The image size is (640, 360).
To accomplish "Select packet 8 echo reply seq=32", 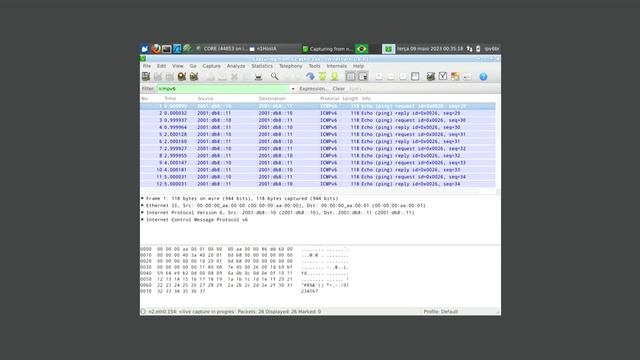I will 318,156.
